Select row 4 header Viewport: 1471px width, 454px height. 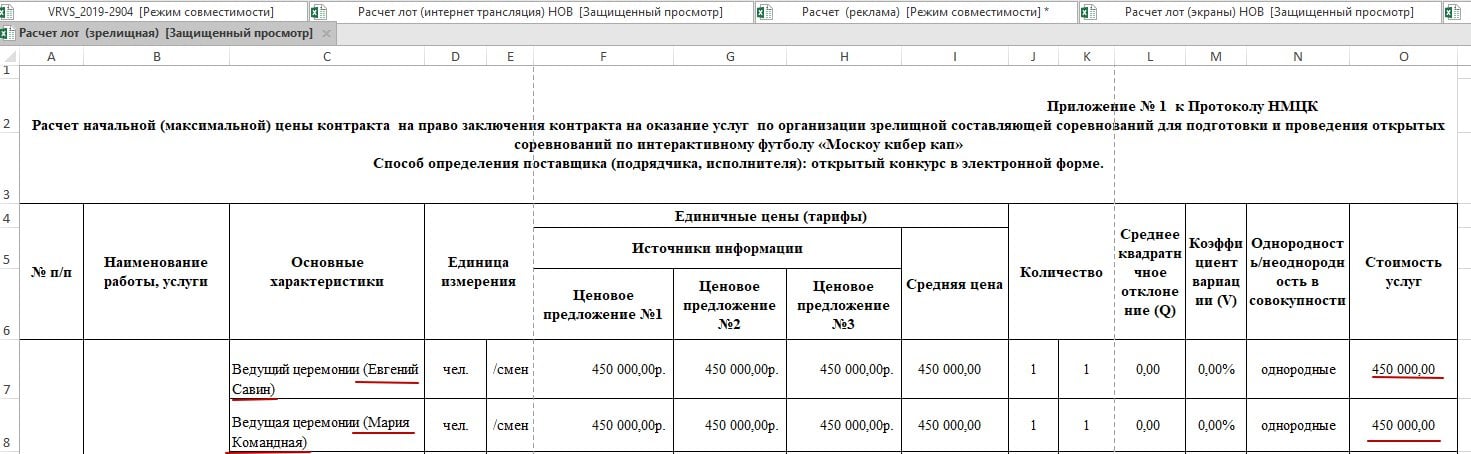[x=9, y=215]
